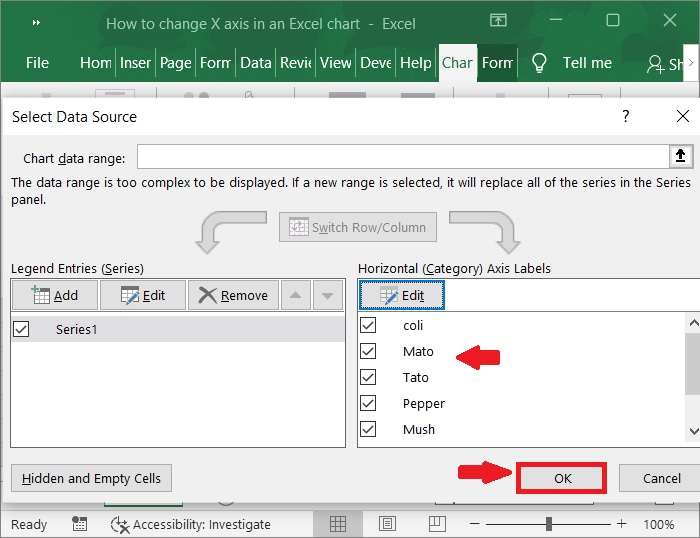Open the Help ribbon tab
The image size is (700, 538).
[x=416, y=63]
